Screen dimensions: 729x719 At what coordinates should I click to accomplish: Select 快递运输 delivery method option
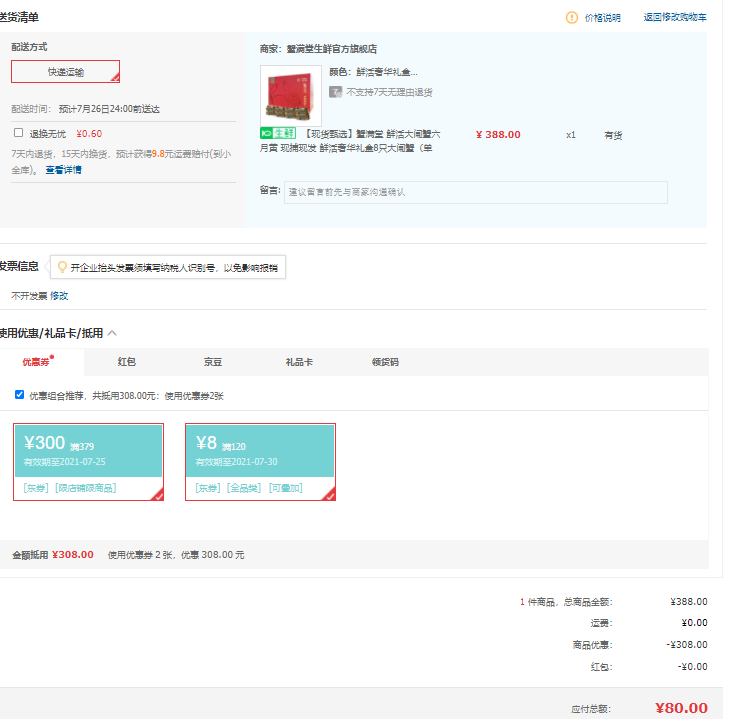pyautogui.click(x=66, y=72)
